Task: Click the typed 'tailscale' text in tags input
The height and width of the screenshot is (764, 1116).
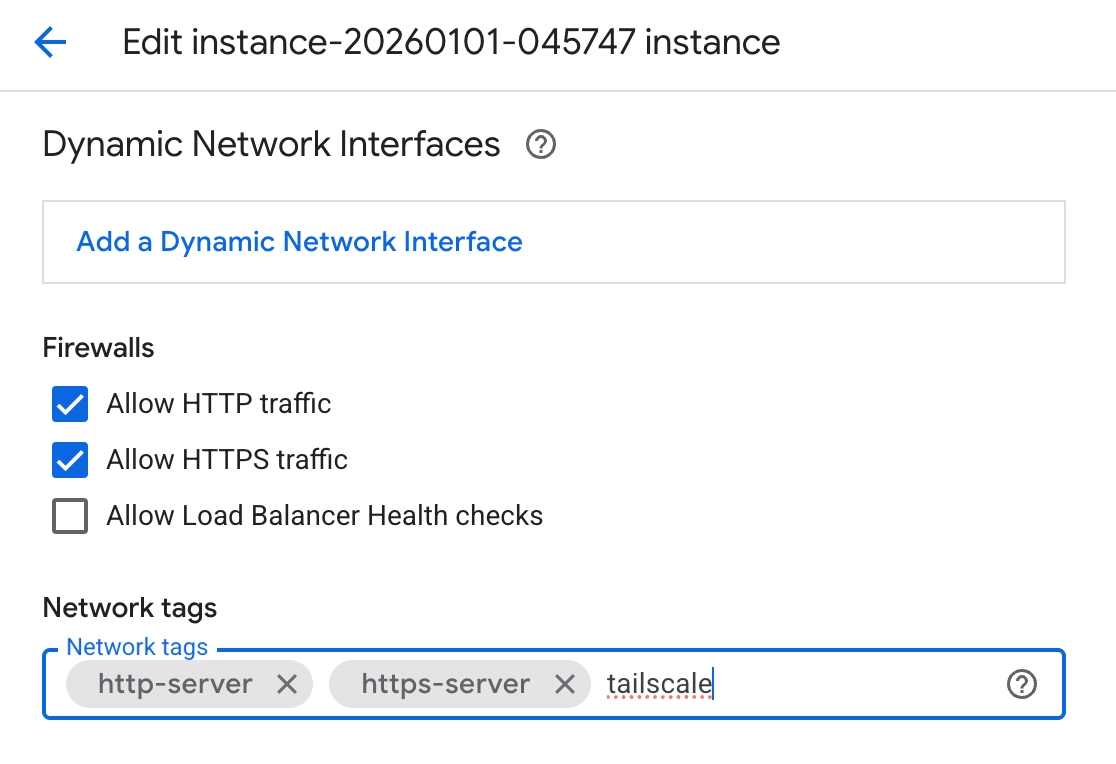Action: (x=659, y=684)
